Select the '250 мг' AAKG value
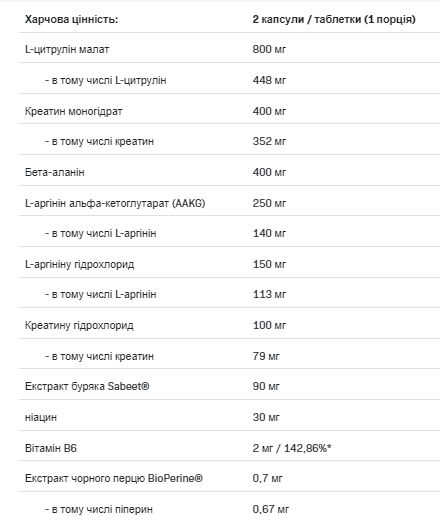 coord(269,203)
